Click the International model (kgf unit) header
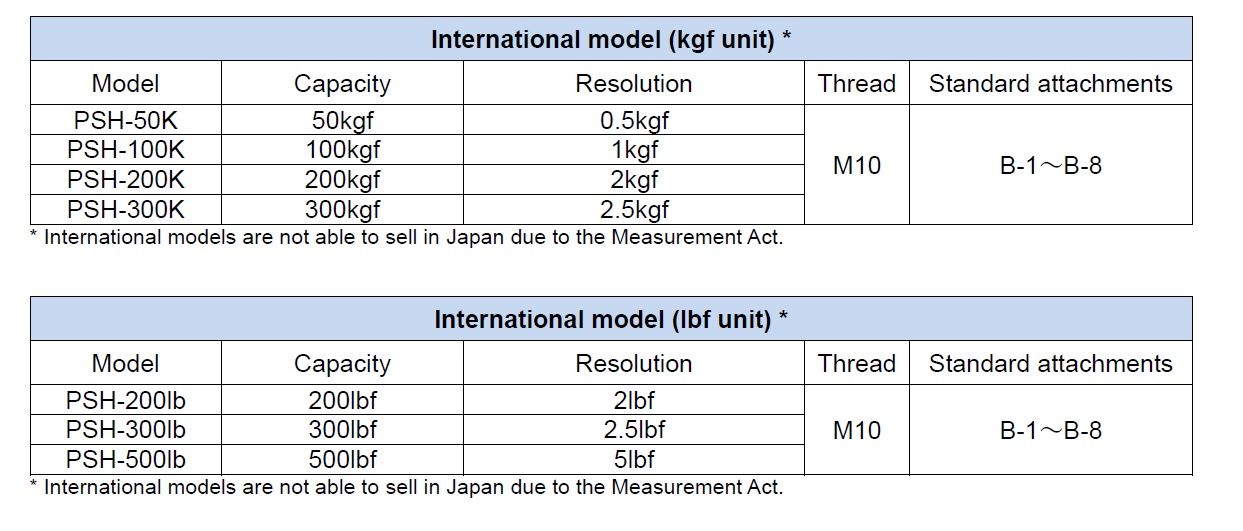This screenshot has width=1243, height=531. (611, 40)
